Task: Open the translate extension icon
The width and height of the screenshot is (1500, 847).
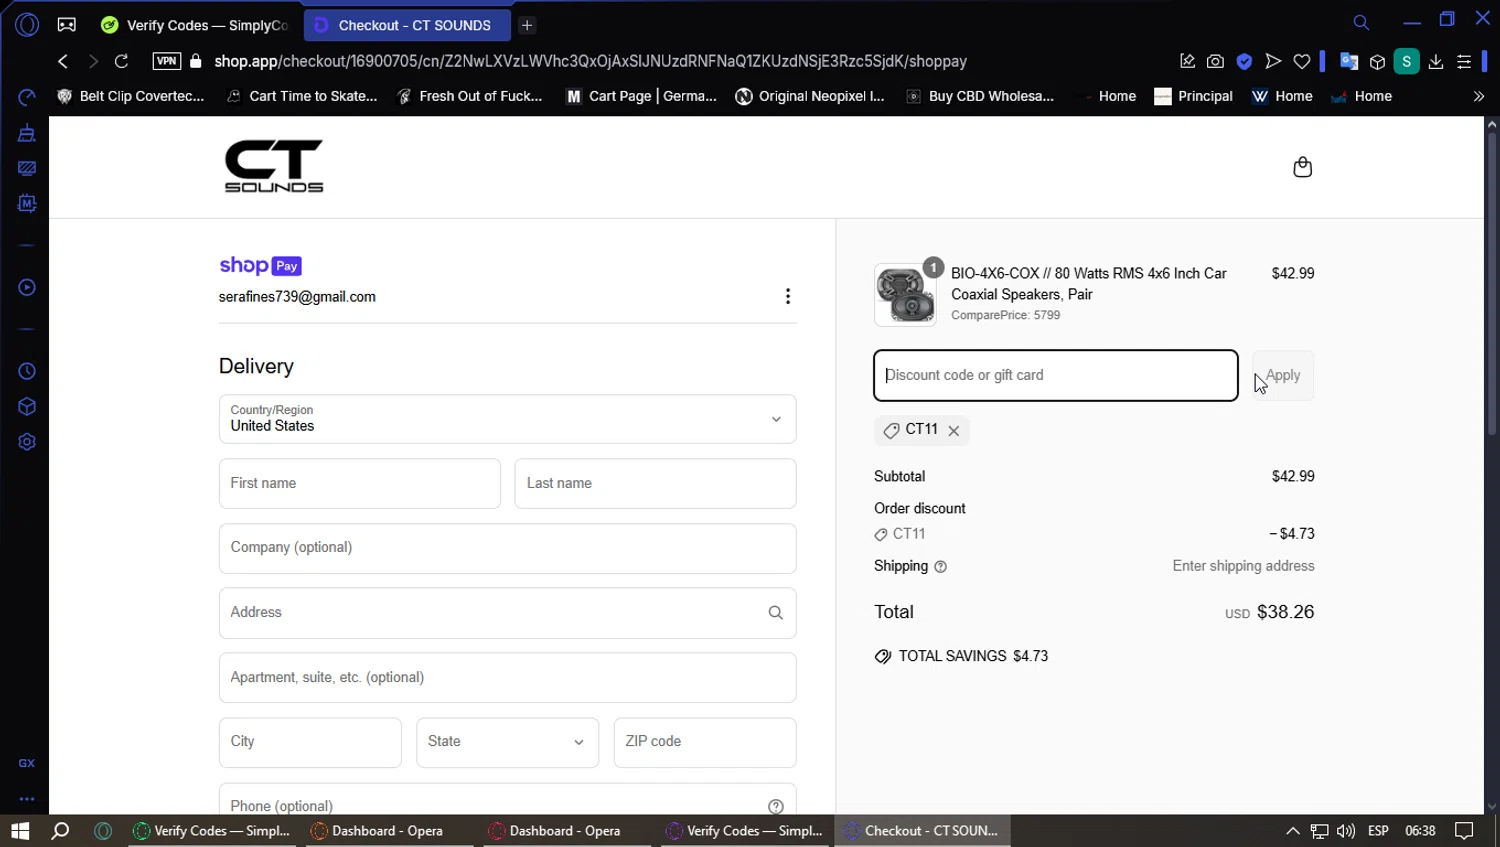Action: [x=1349, y=61]
